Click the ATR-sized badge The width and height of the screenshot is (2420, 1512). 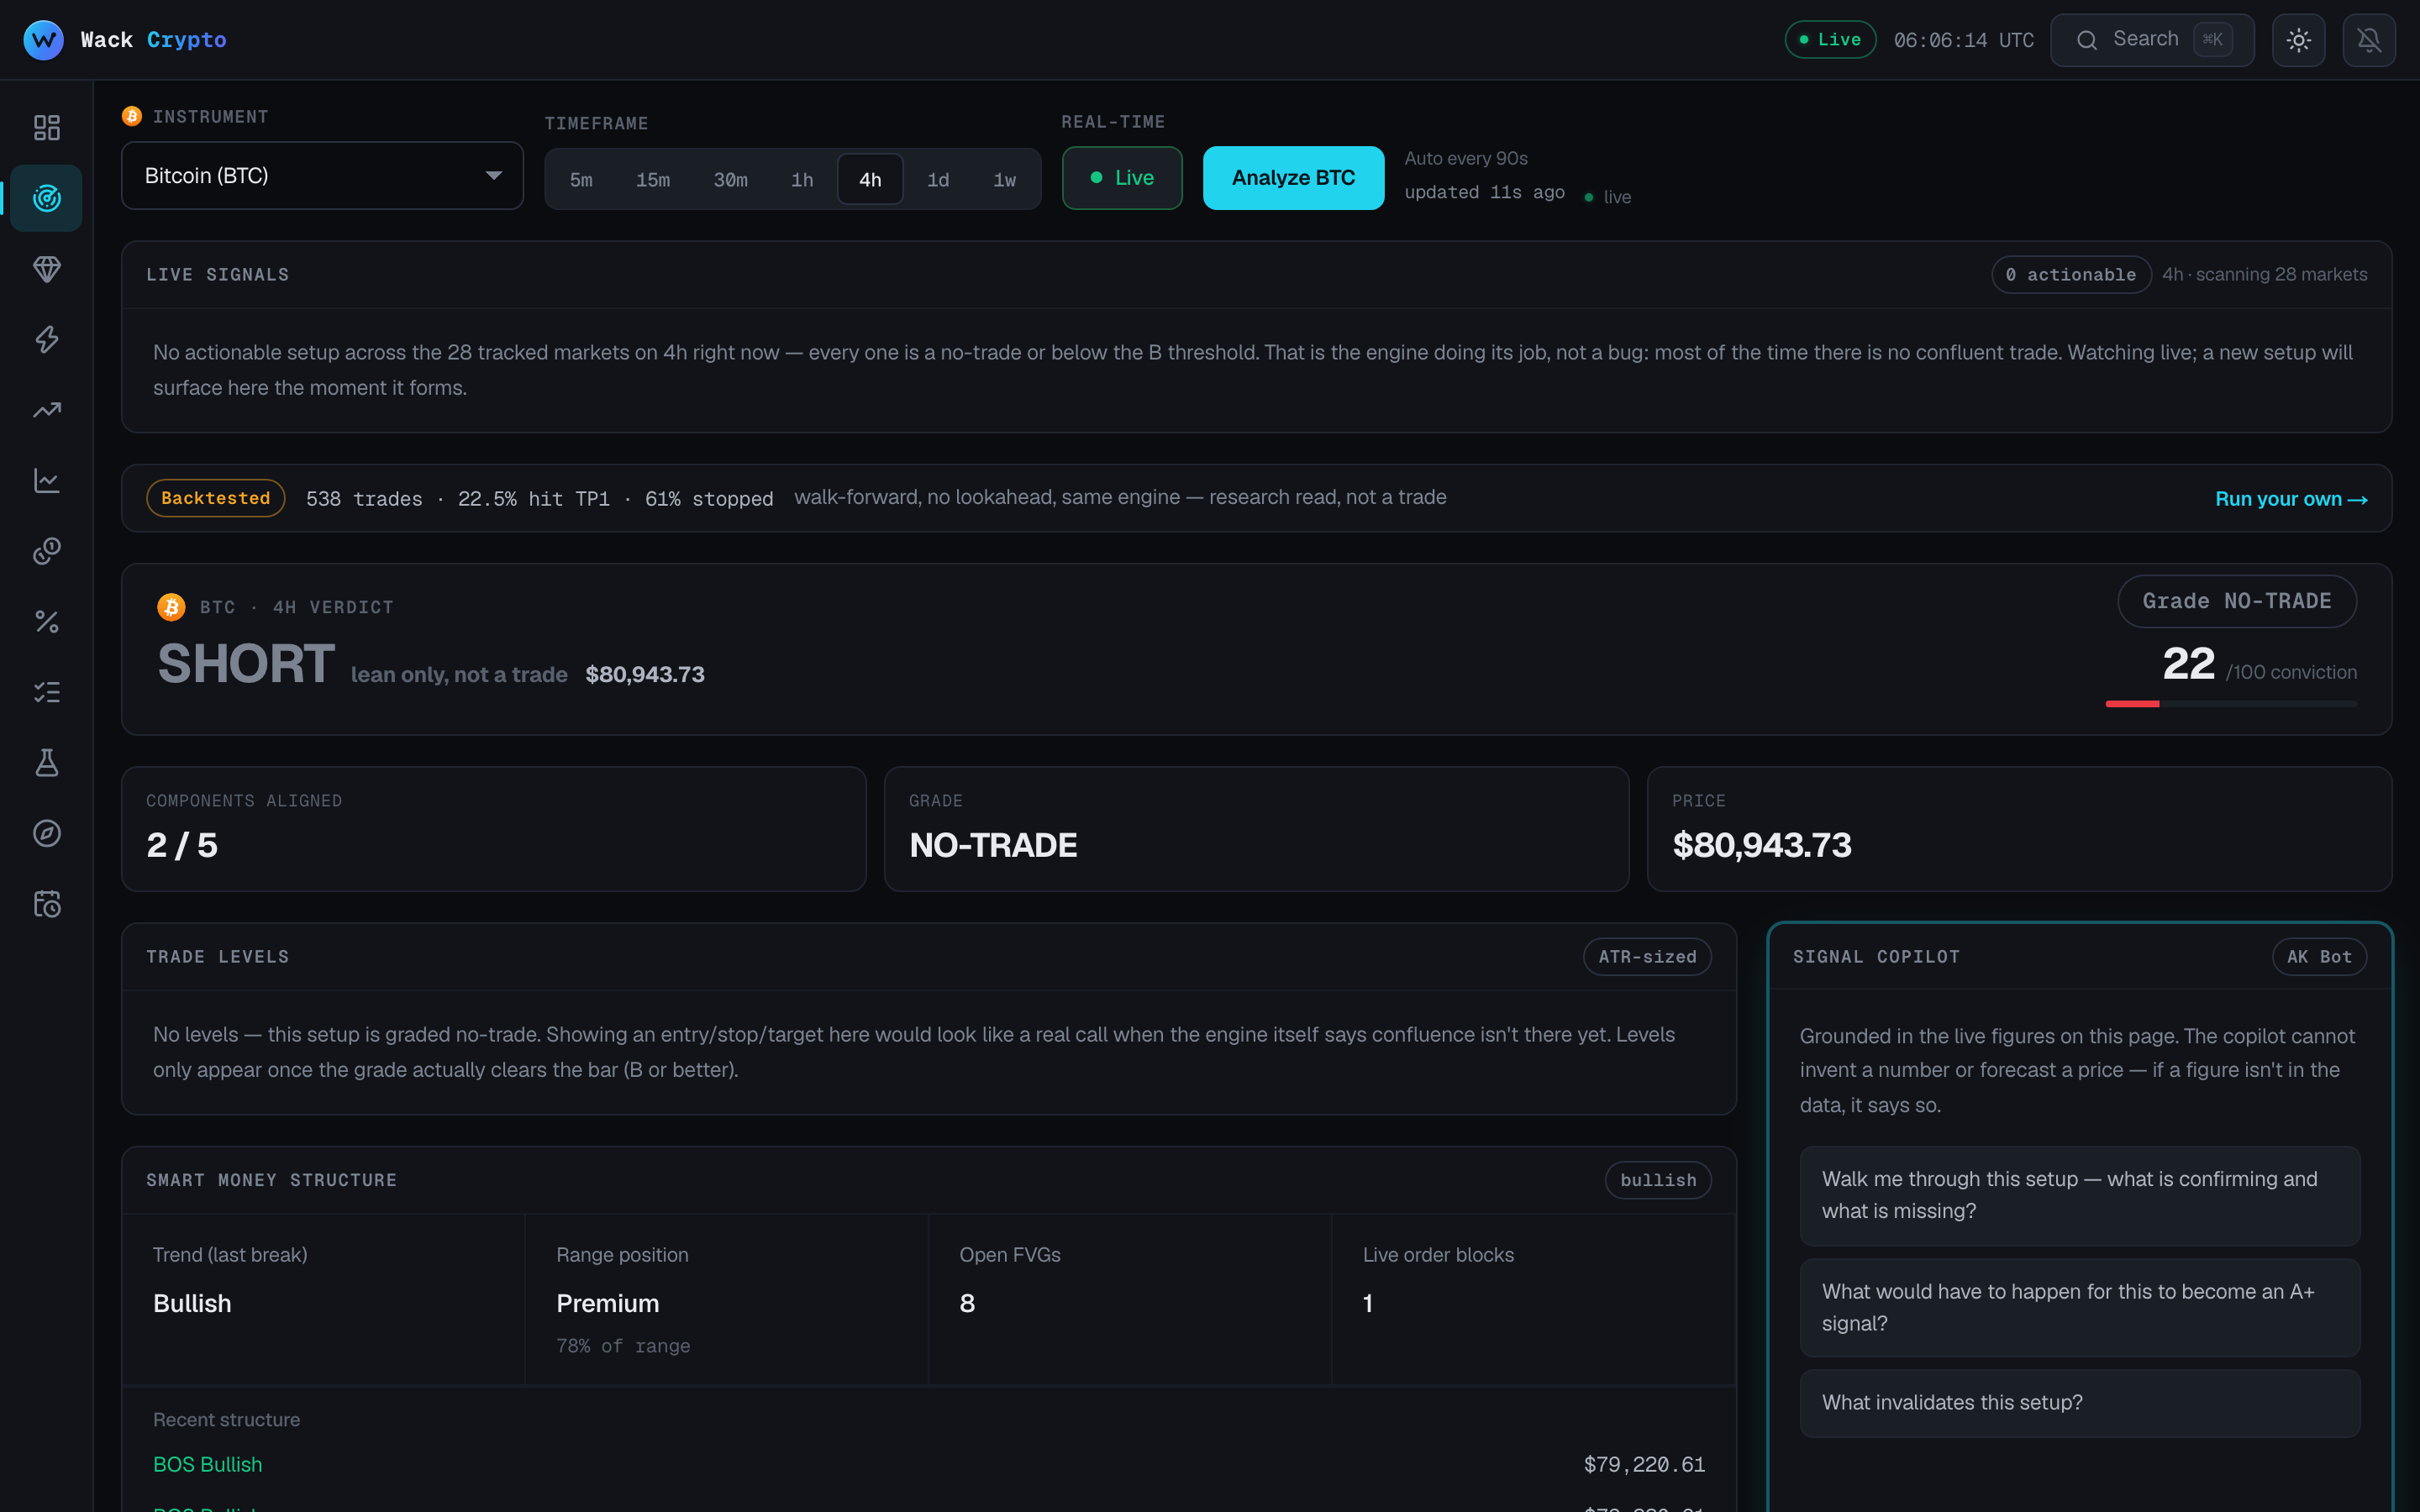(1647, 957)
